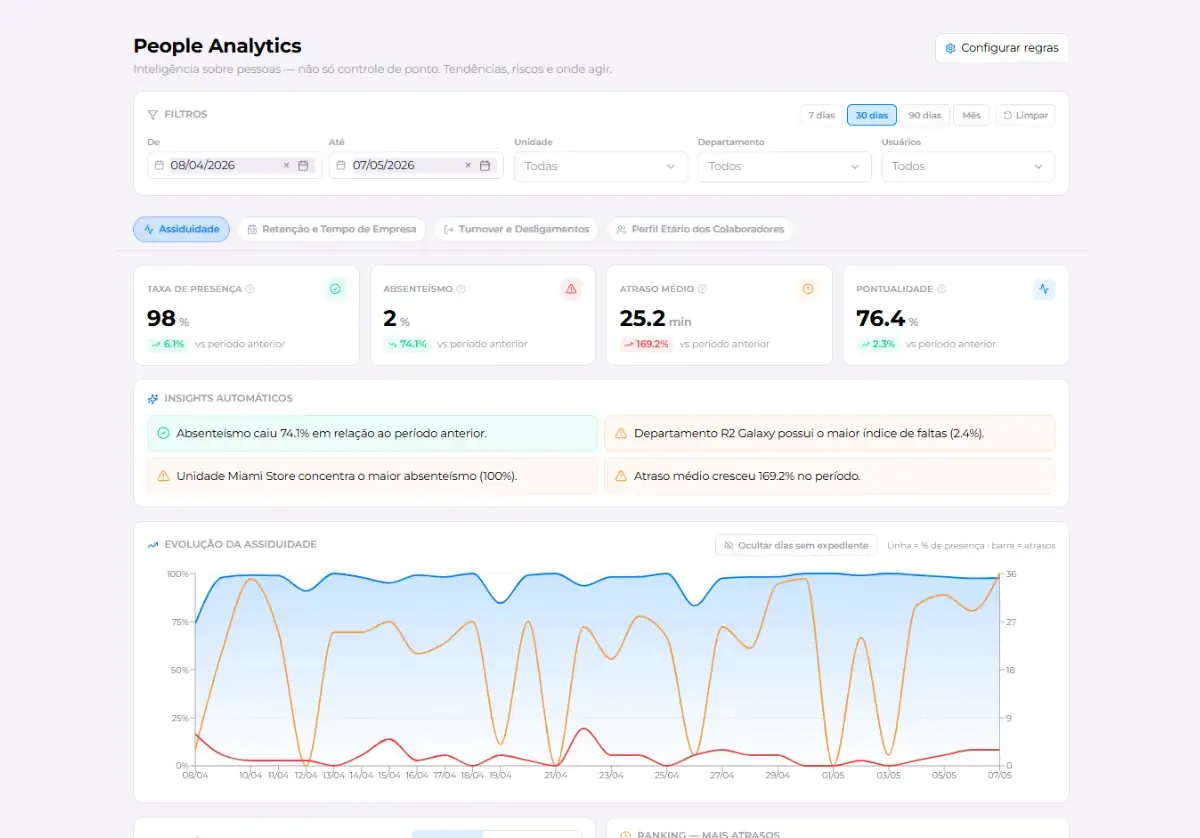The height and width of the screenshot is (838, 1200).
Task: Click the warning triangle icon on the Absenteísmo card
Action: coord(571,289)
